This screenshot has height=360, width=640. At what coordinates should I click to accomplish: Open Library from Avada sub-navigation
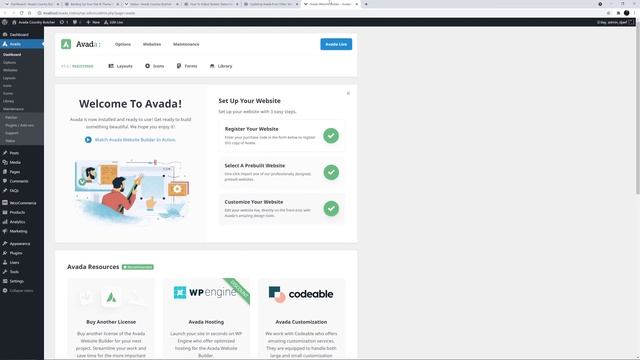221,66
